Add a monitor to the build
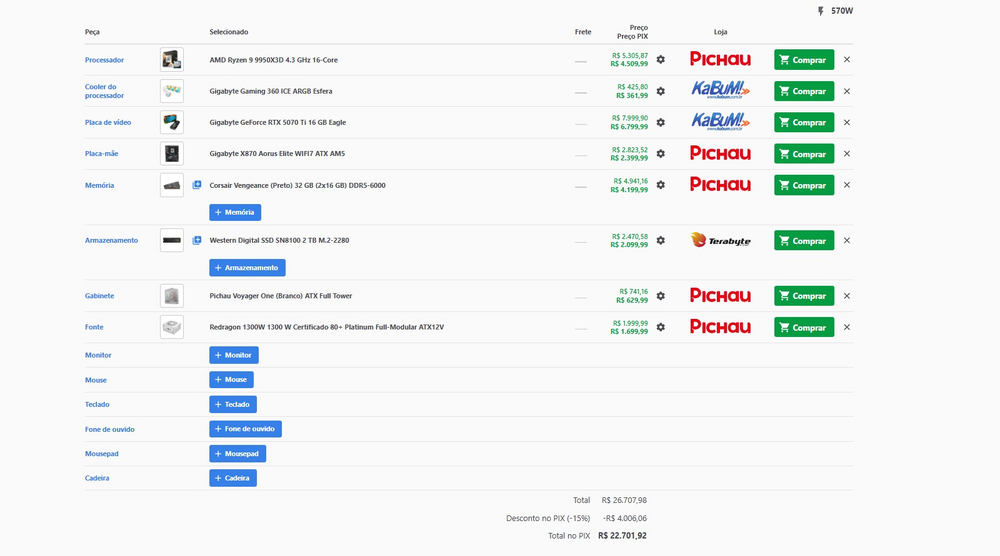 [233, 355]
